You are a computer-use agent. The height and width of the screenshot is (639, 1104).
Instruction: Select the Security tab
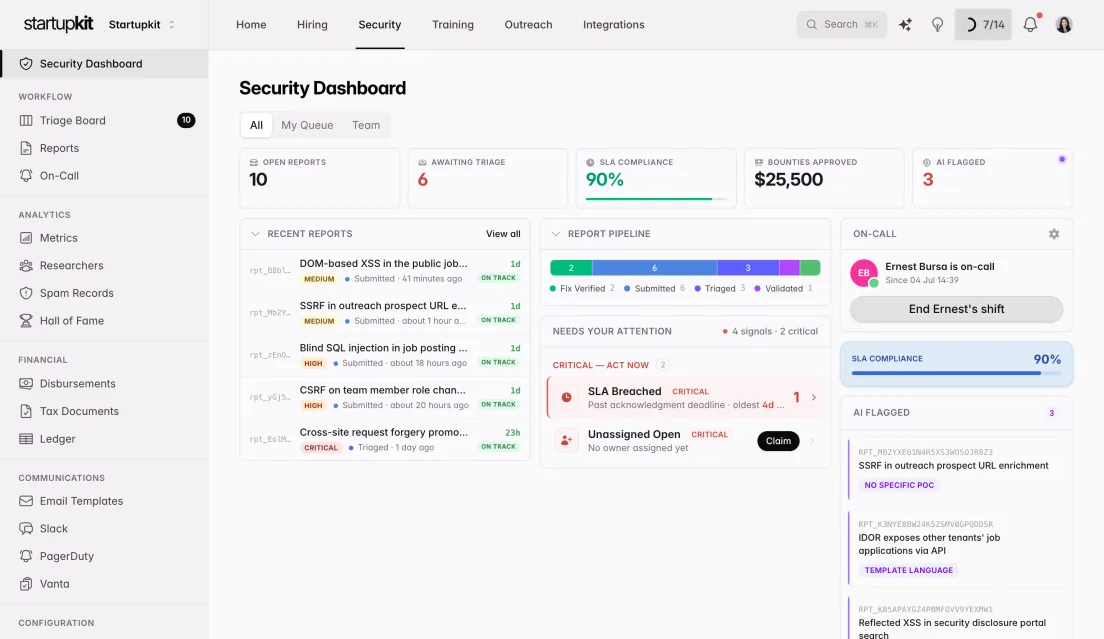click(380, 25)
